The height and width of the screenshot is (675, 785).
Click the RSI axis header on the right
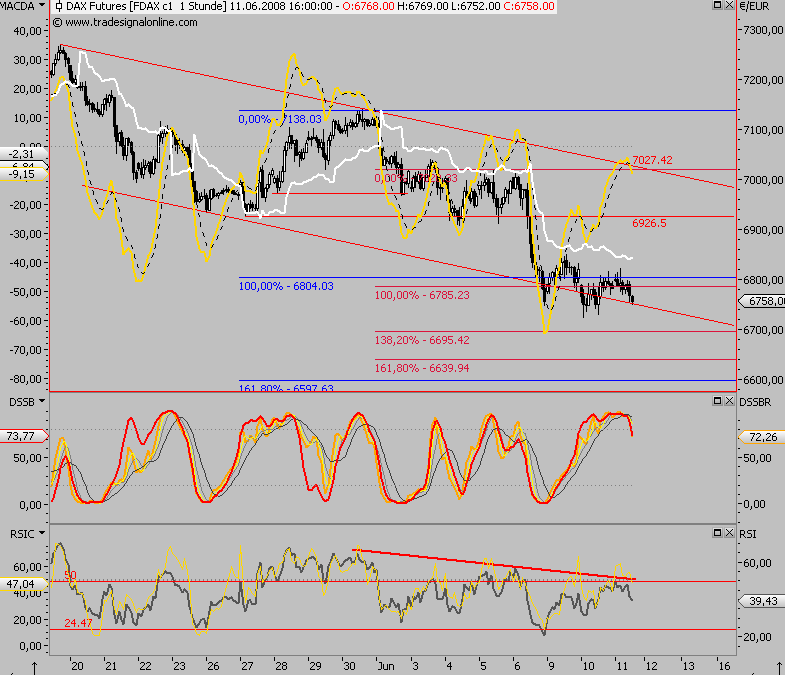point(747,534)
